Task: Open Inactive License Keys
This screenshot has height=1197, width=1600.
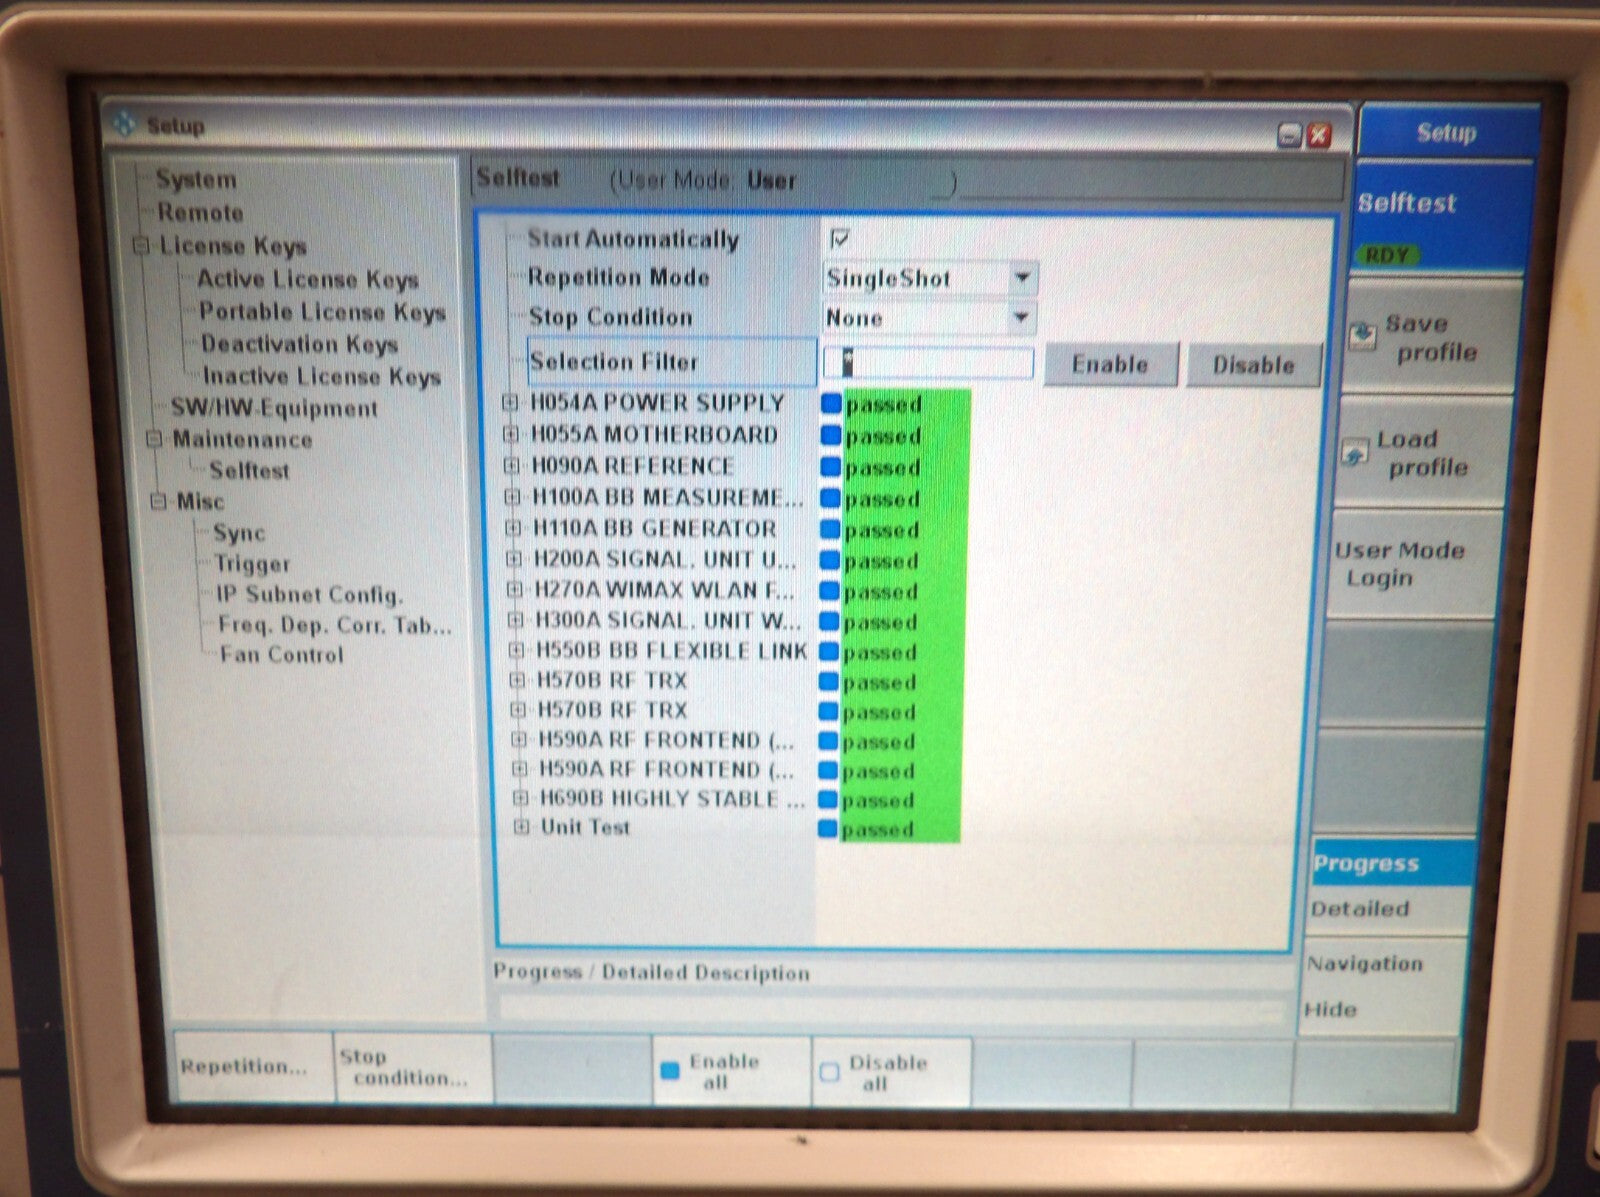Action: [321, 376]
